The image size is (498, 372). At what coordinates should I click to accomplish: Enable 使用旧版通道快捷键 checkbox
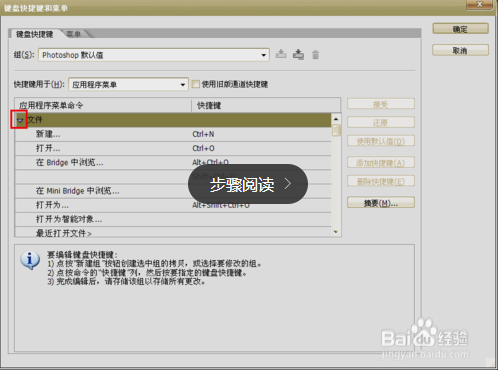(196, 84)
